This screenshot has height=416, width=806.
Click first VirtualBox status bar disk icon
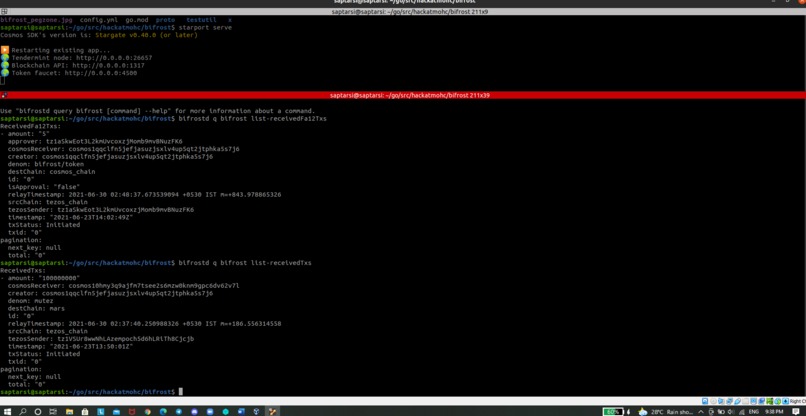[x=705, y=401]
